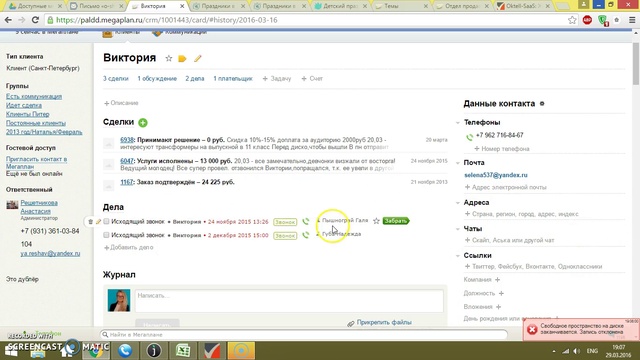Click + Описание to add description
640x360 pixels.
121,103
